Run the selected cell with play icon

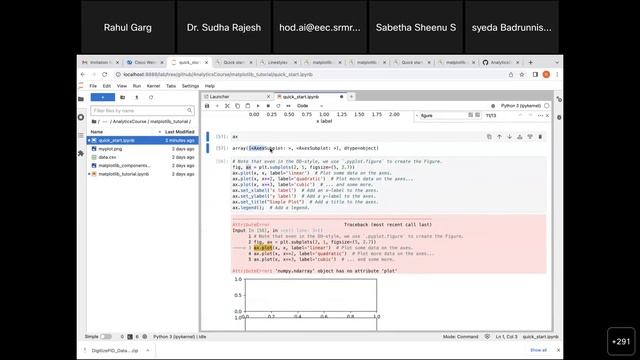click(258, 106)
